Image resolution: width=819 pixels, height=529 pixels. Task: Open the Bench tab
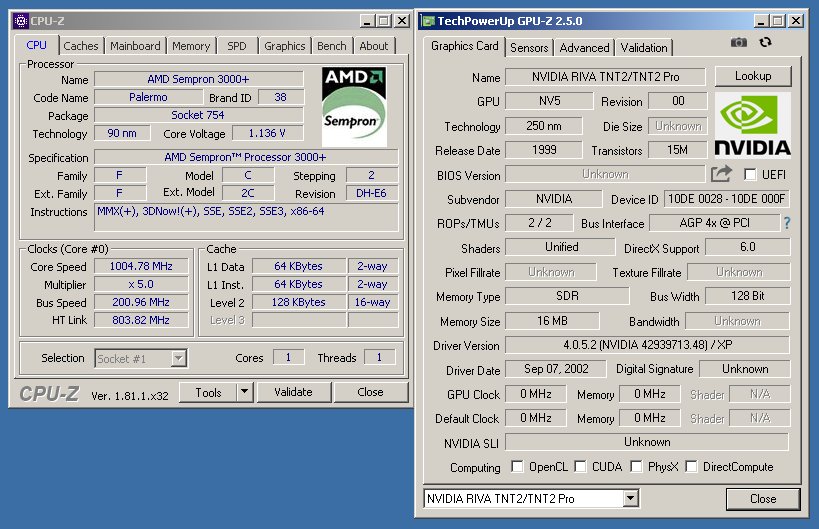pyautogui.click(x=332, y=46)
